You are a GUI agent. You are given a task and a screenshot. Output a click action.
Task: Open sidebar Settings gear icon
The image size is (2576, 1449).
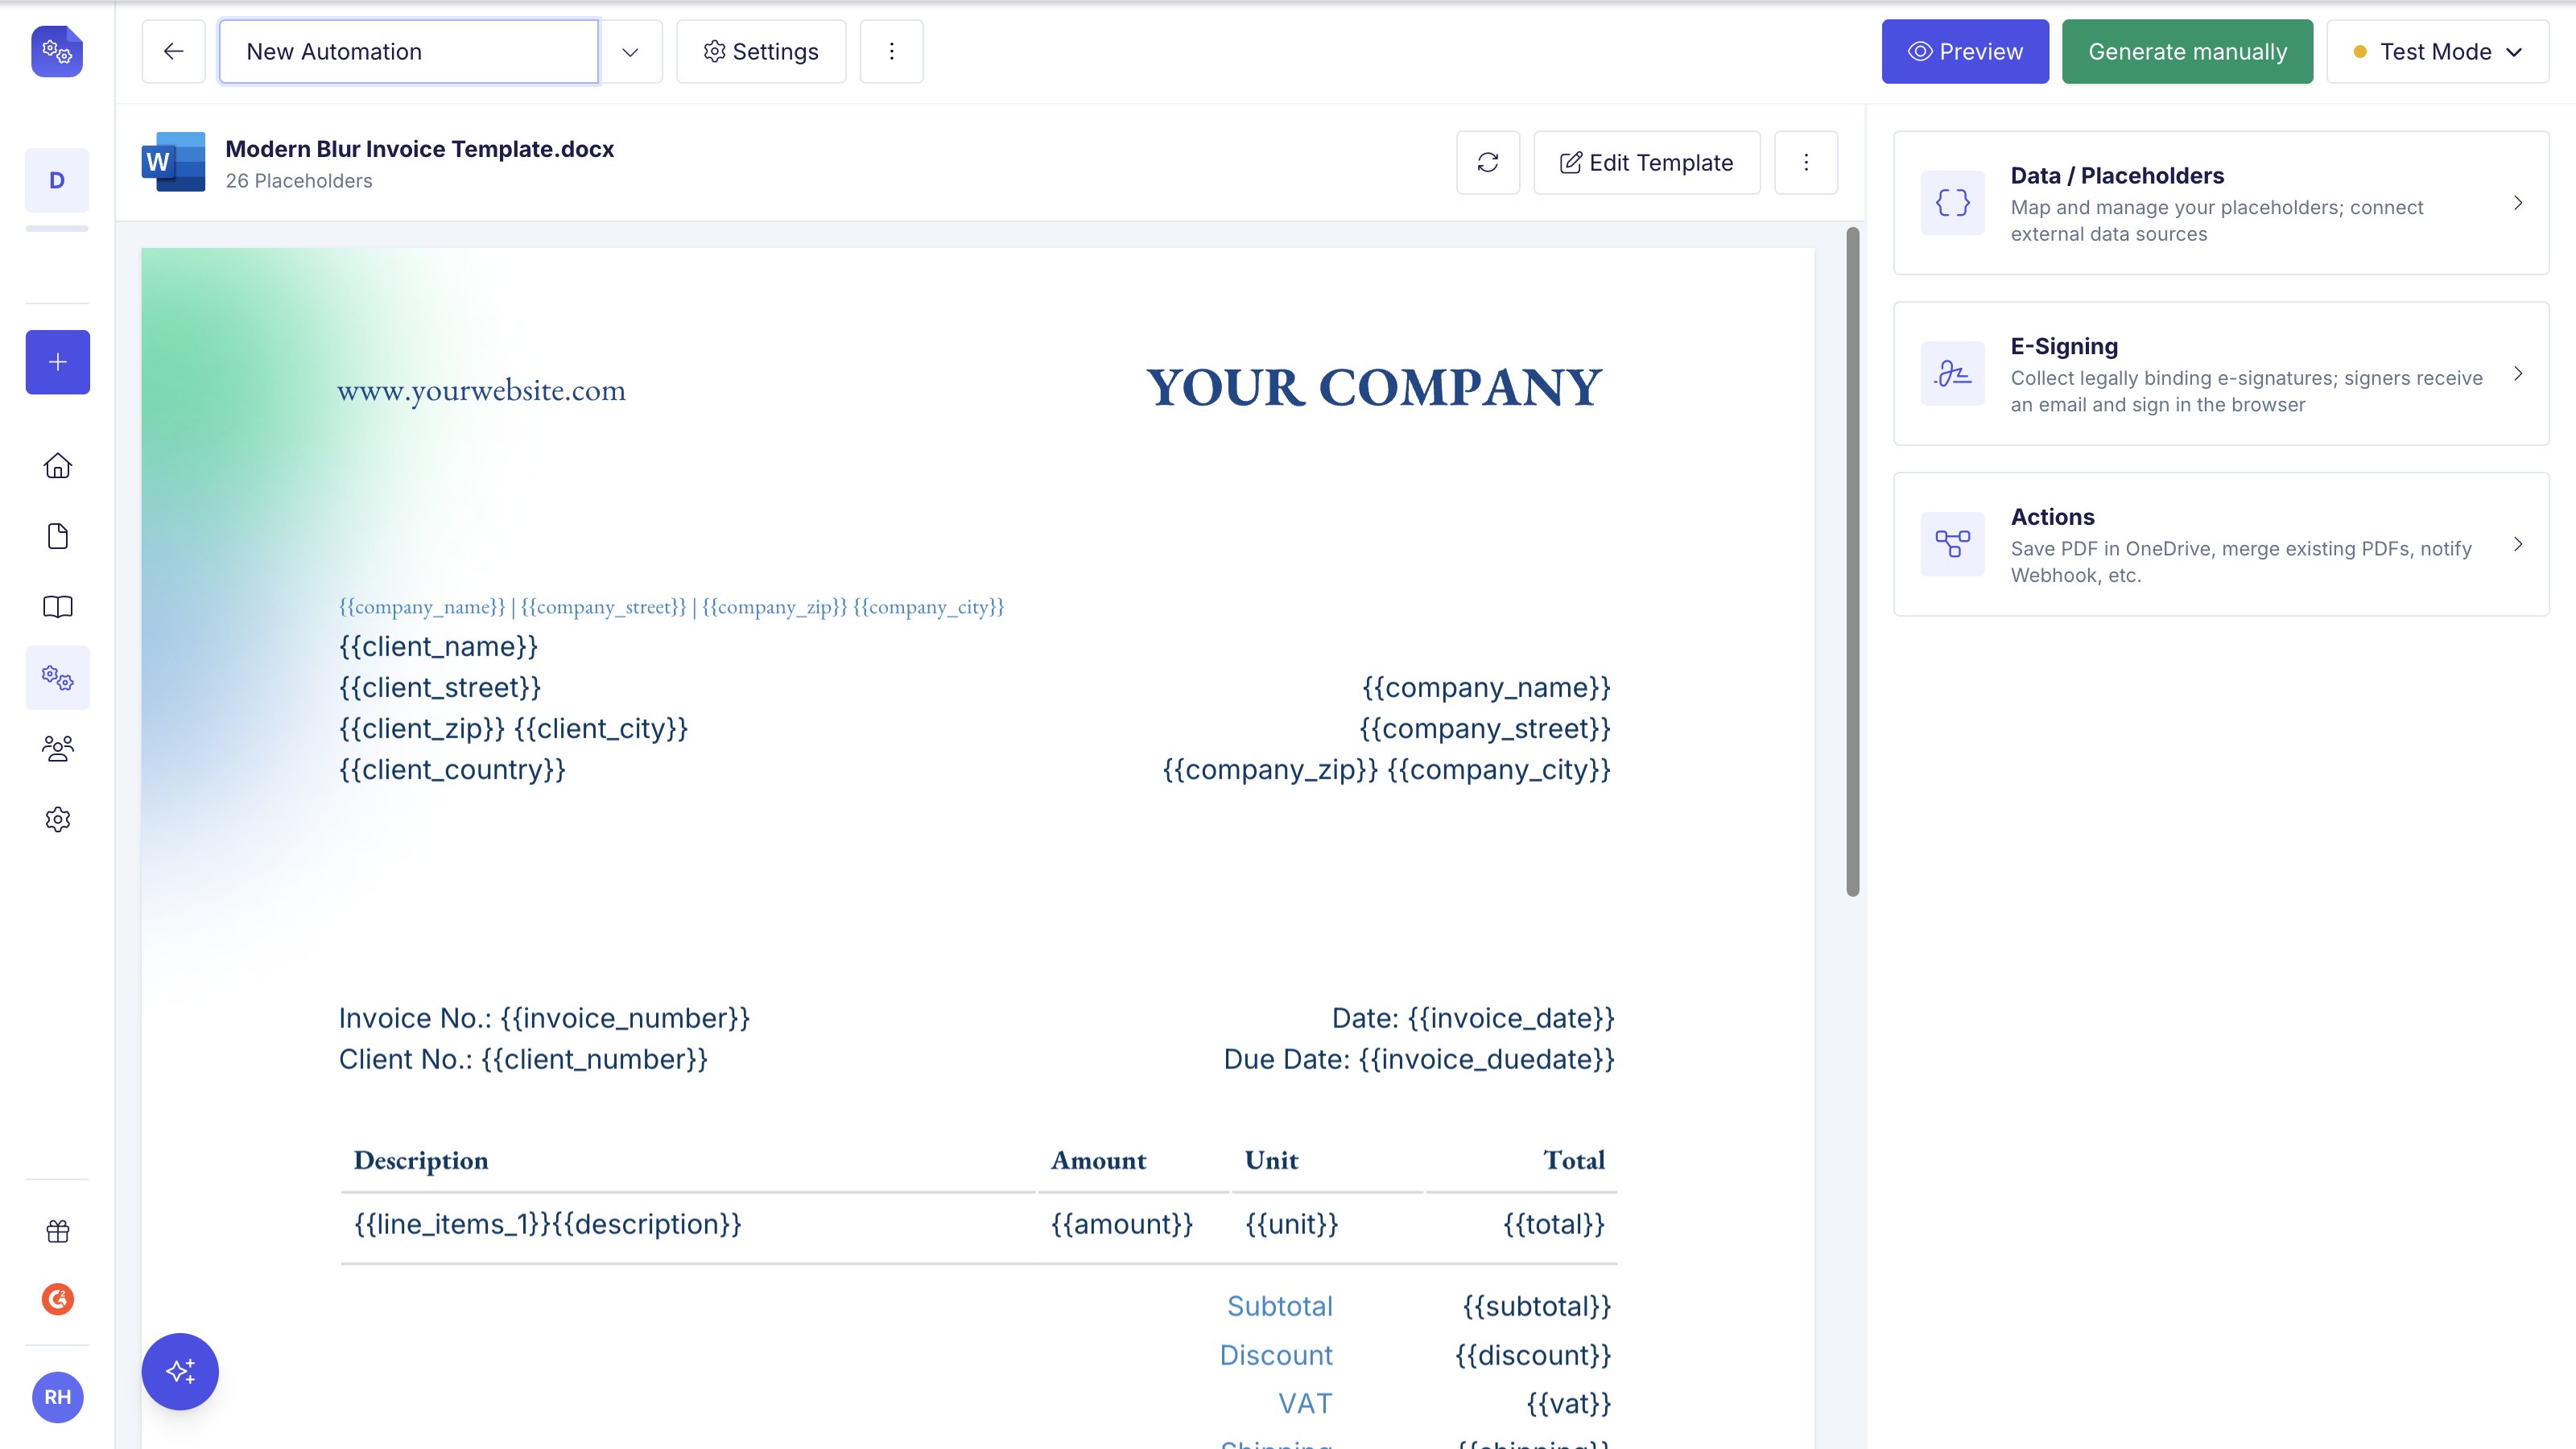point(58,819)
